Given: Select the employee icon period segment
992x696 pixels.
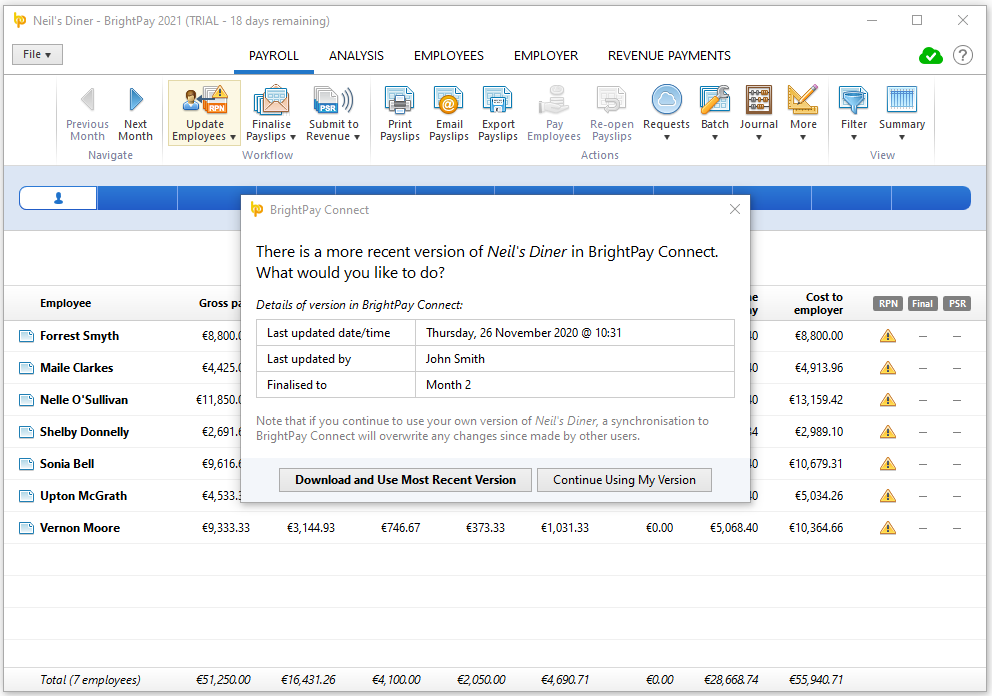Looking at the screenshot, I should coord(58,198).
